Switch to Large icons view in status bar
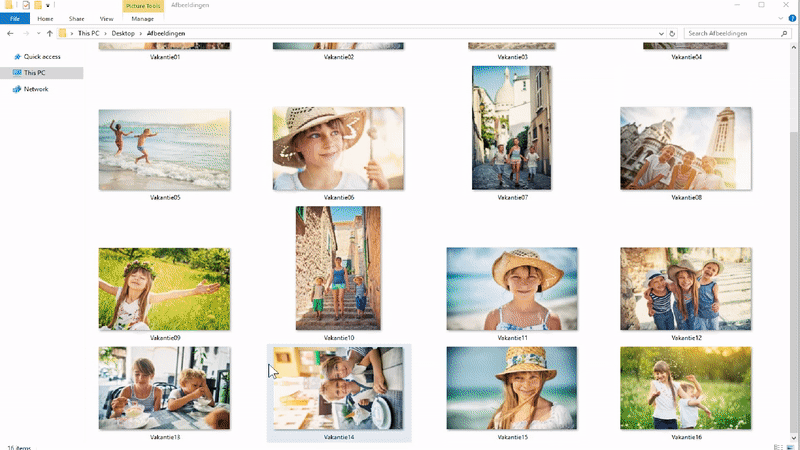The width and height of the screenshot is (800, 450). click(x=790, y=445)
